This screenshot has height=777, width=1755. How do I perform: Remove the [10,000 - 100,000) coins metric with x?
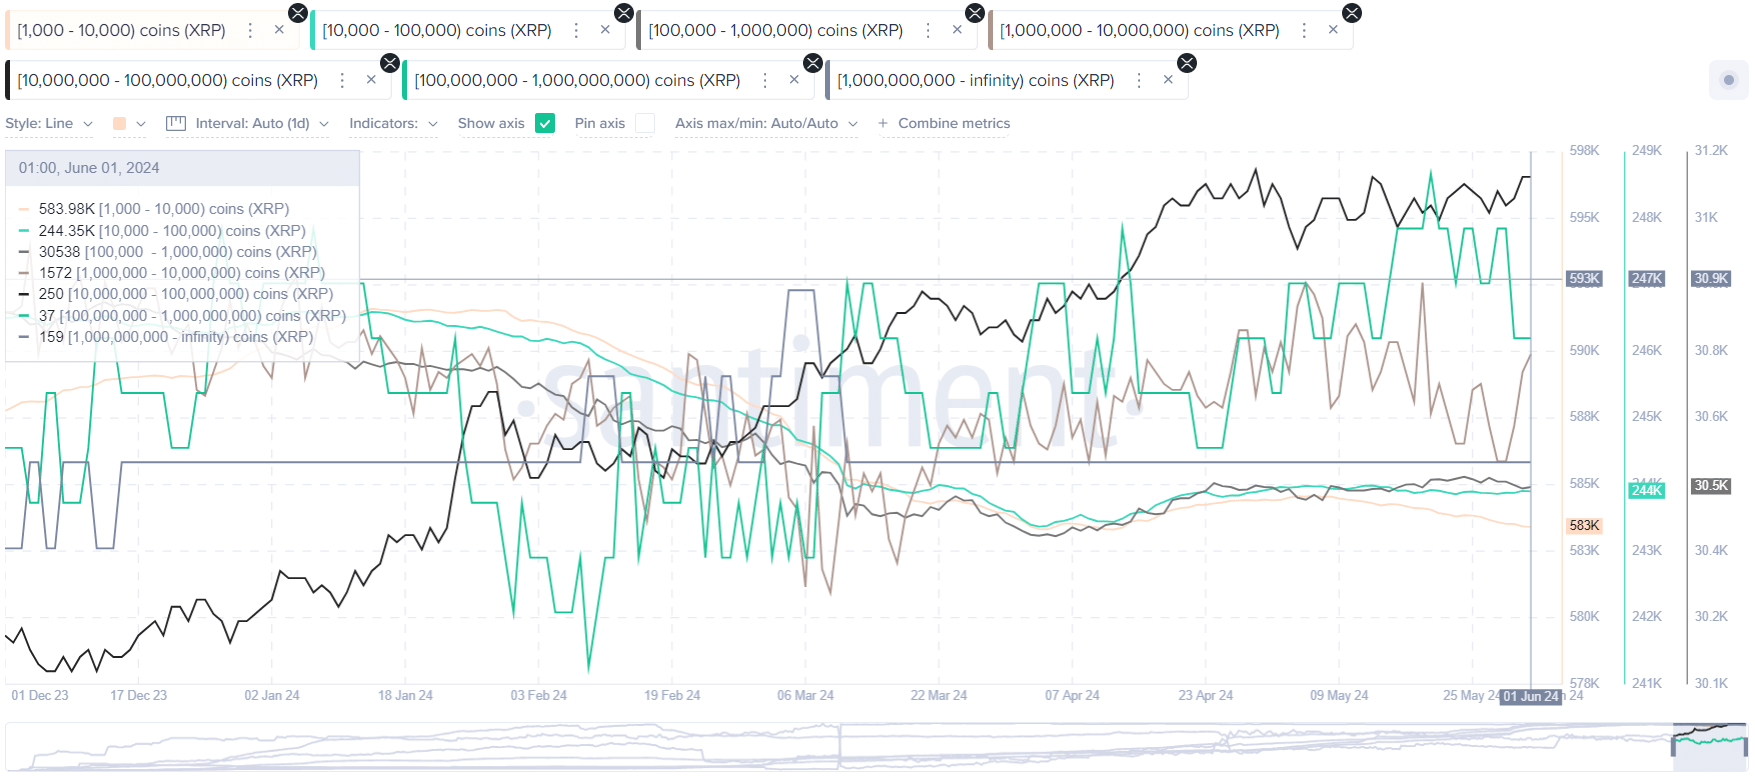(x=605, y=30)
